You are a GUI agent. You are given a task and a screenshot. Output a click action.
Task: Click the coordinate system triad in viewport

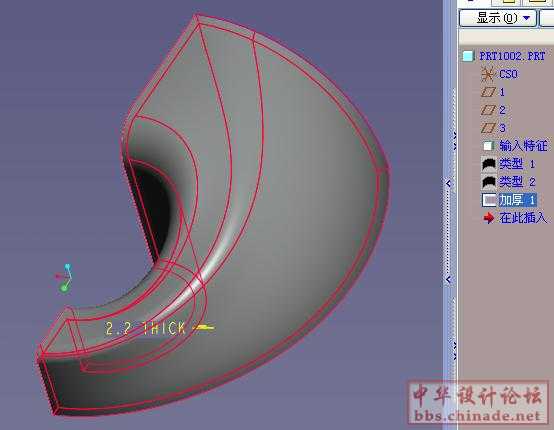click(x=65, y=278)
